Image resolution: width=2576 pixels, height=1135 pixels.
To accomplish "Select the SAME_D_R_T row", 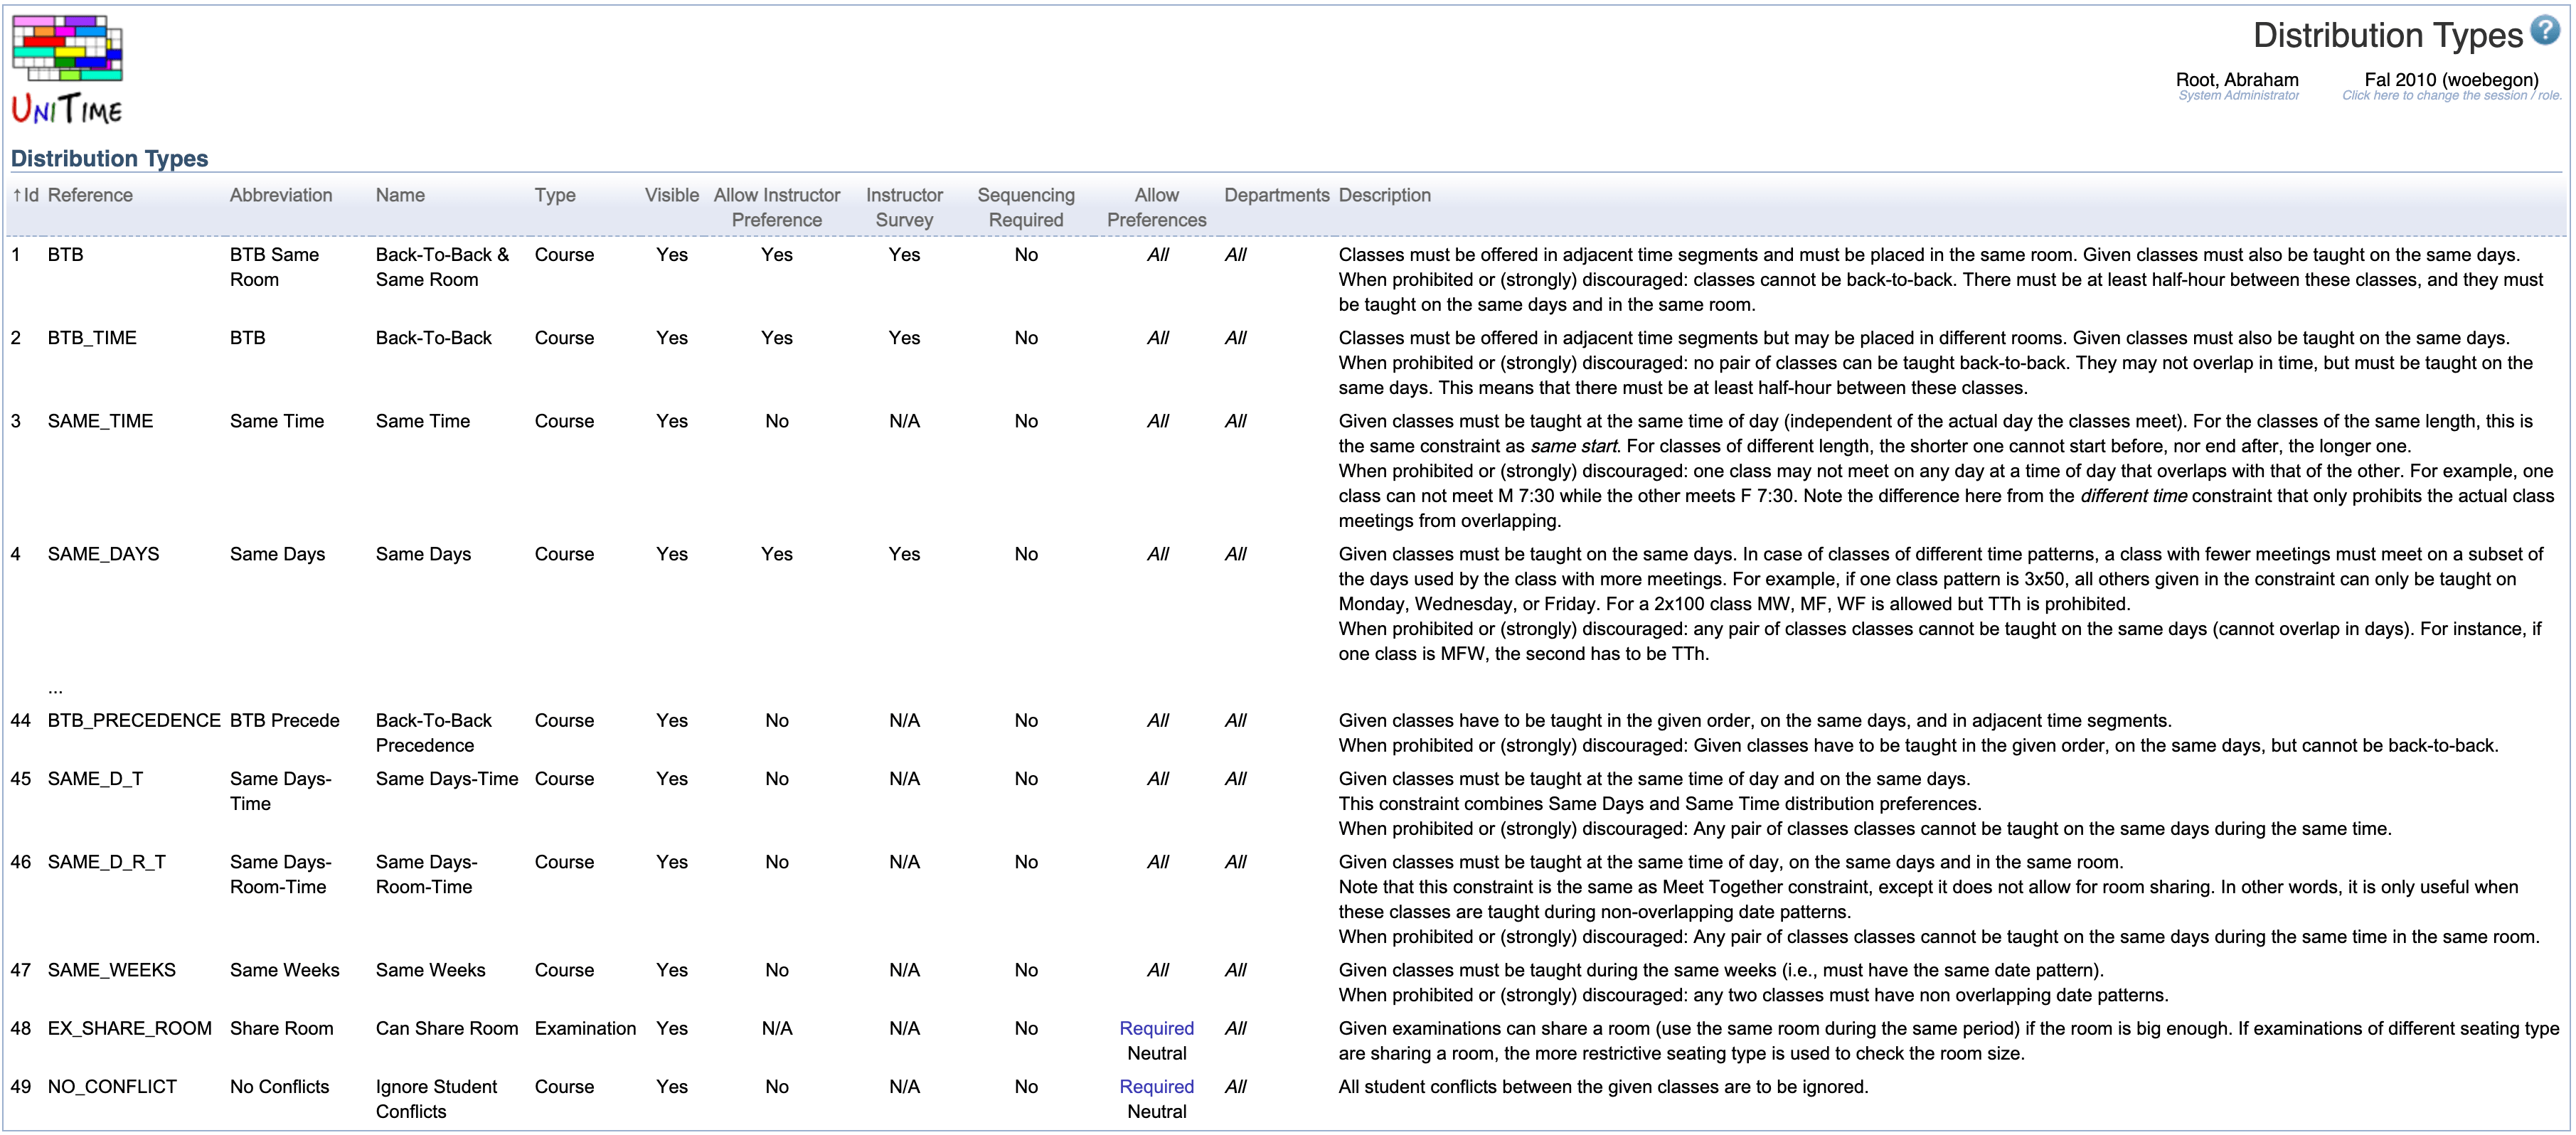I will (x=107, y=862).
